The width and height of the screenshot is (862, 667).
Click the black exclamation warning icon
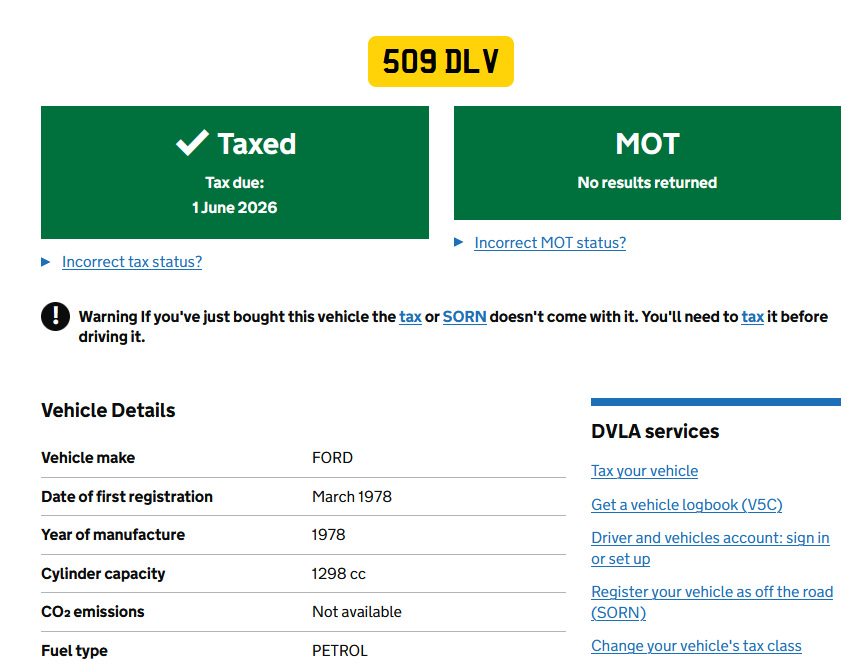(x=55, y=316)
